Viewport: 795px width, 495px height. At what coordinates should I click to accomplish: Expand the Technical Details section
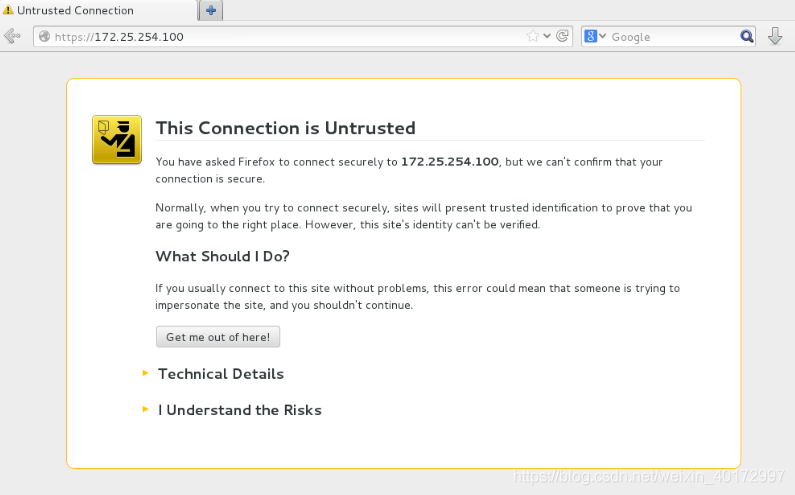coord(221,374)
